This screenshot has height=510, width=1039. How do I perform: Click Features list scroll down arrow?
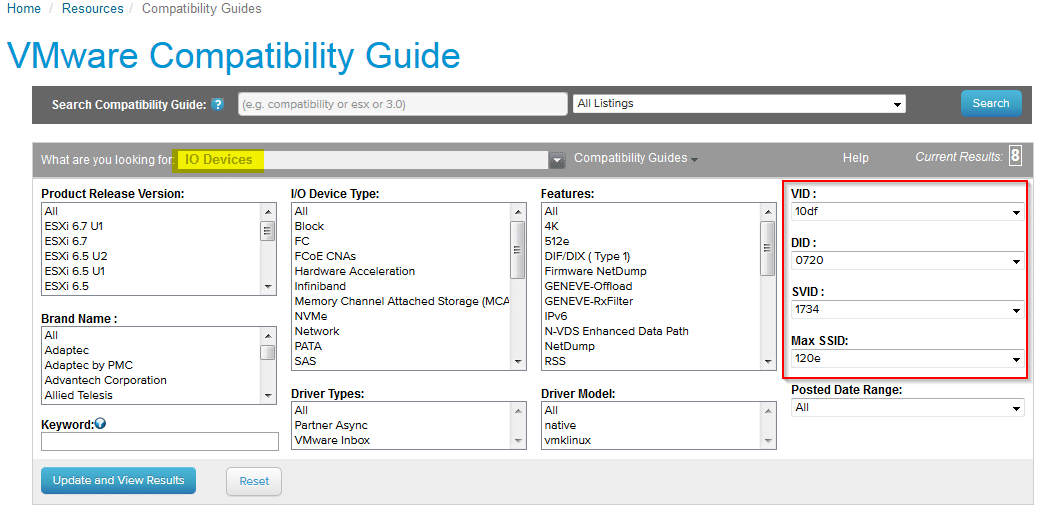pos(767,362)
